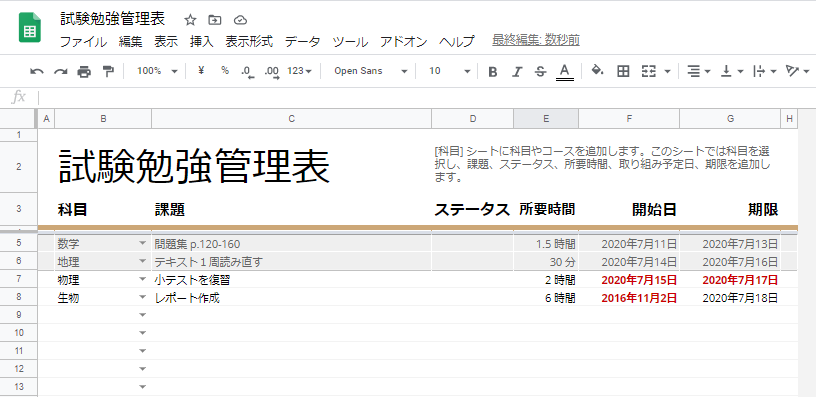Click the Redo arrow
Image resolution: width=816 pixels, height=397 pixels.
click(60, 71)
